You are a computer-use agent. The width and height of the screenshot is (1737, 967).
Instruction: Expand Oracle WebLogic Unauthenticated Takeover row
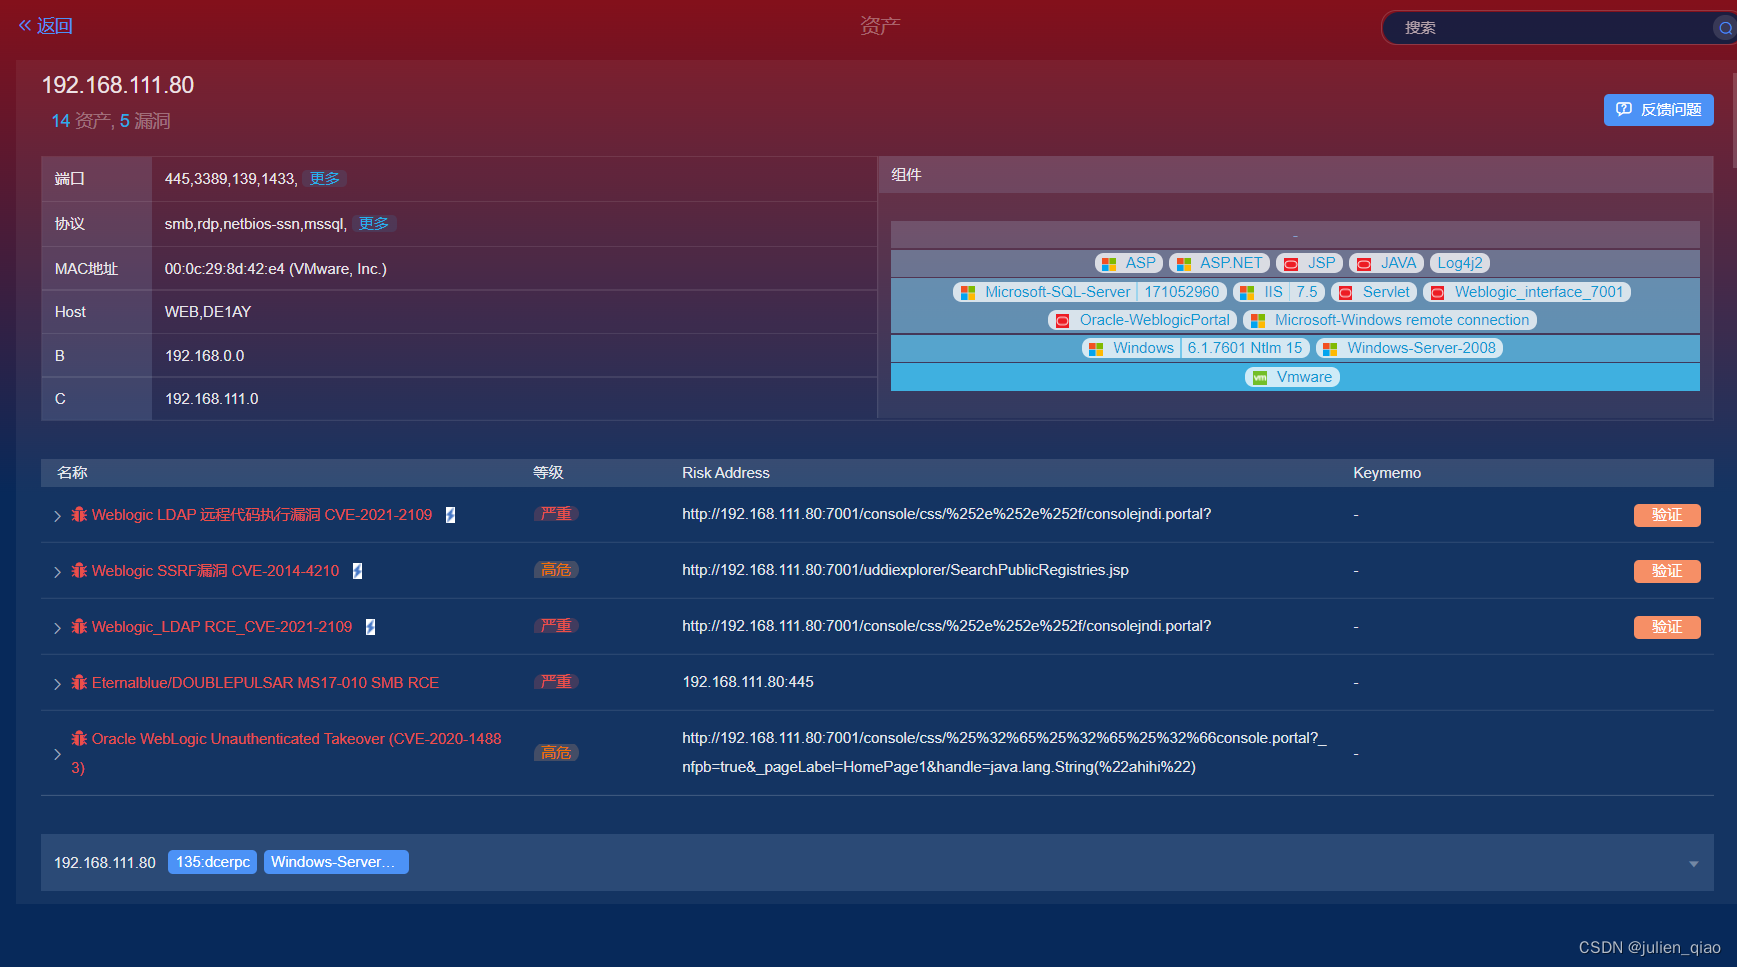pos(57,754)
